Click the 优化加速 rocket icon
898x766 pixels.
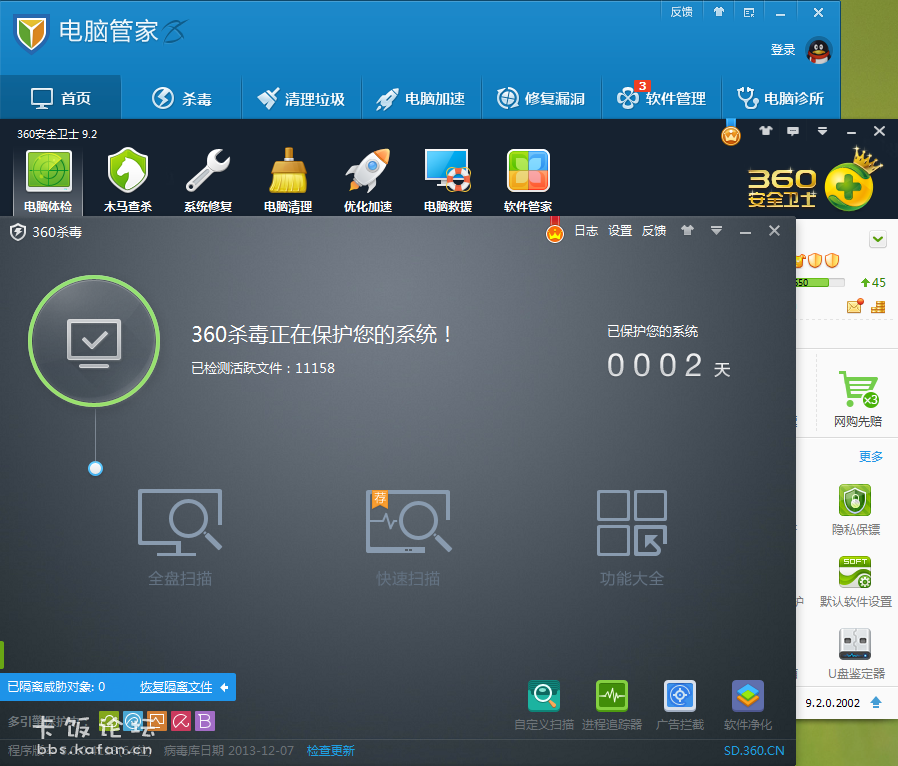(x=368, y=181)
